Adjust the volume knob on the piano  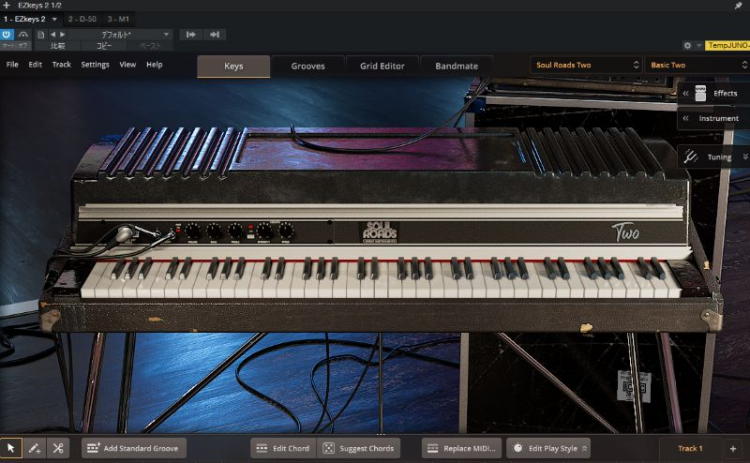tap(192, 232)
